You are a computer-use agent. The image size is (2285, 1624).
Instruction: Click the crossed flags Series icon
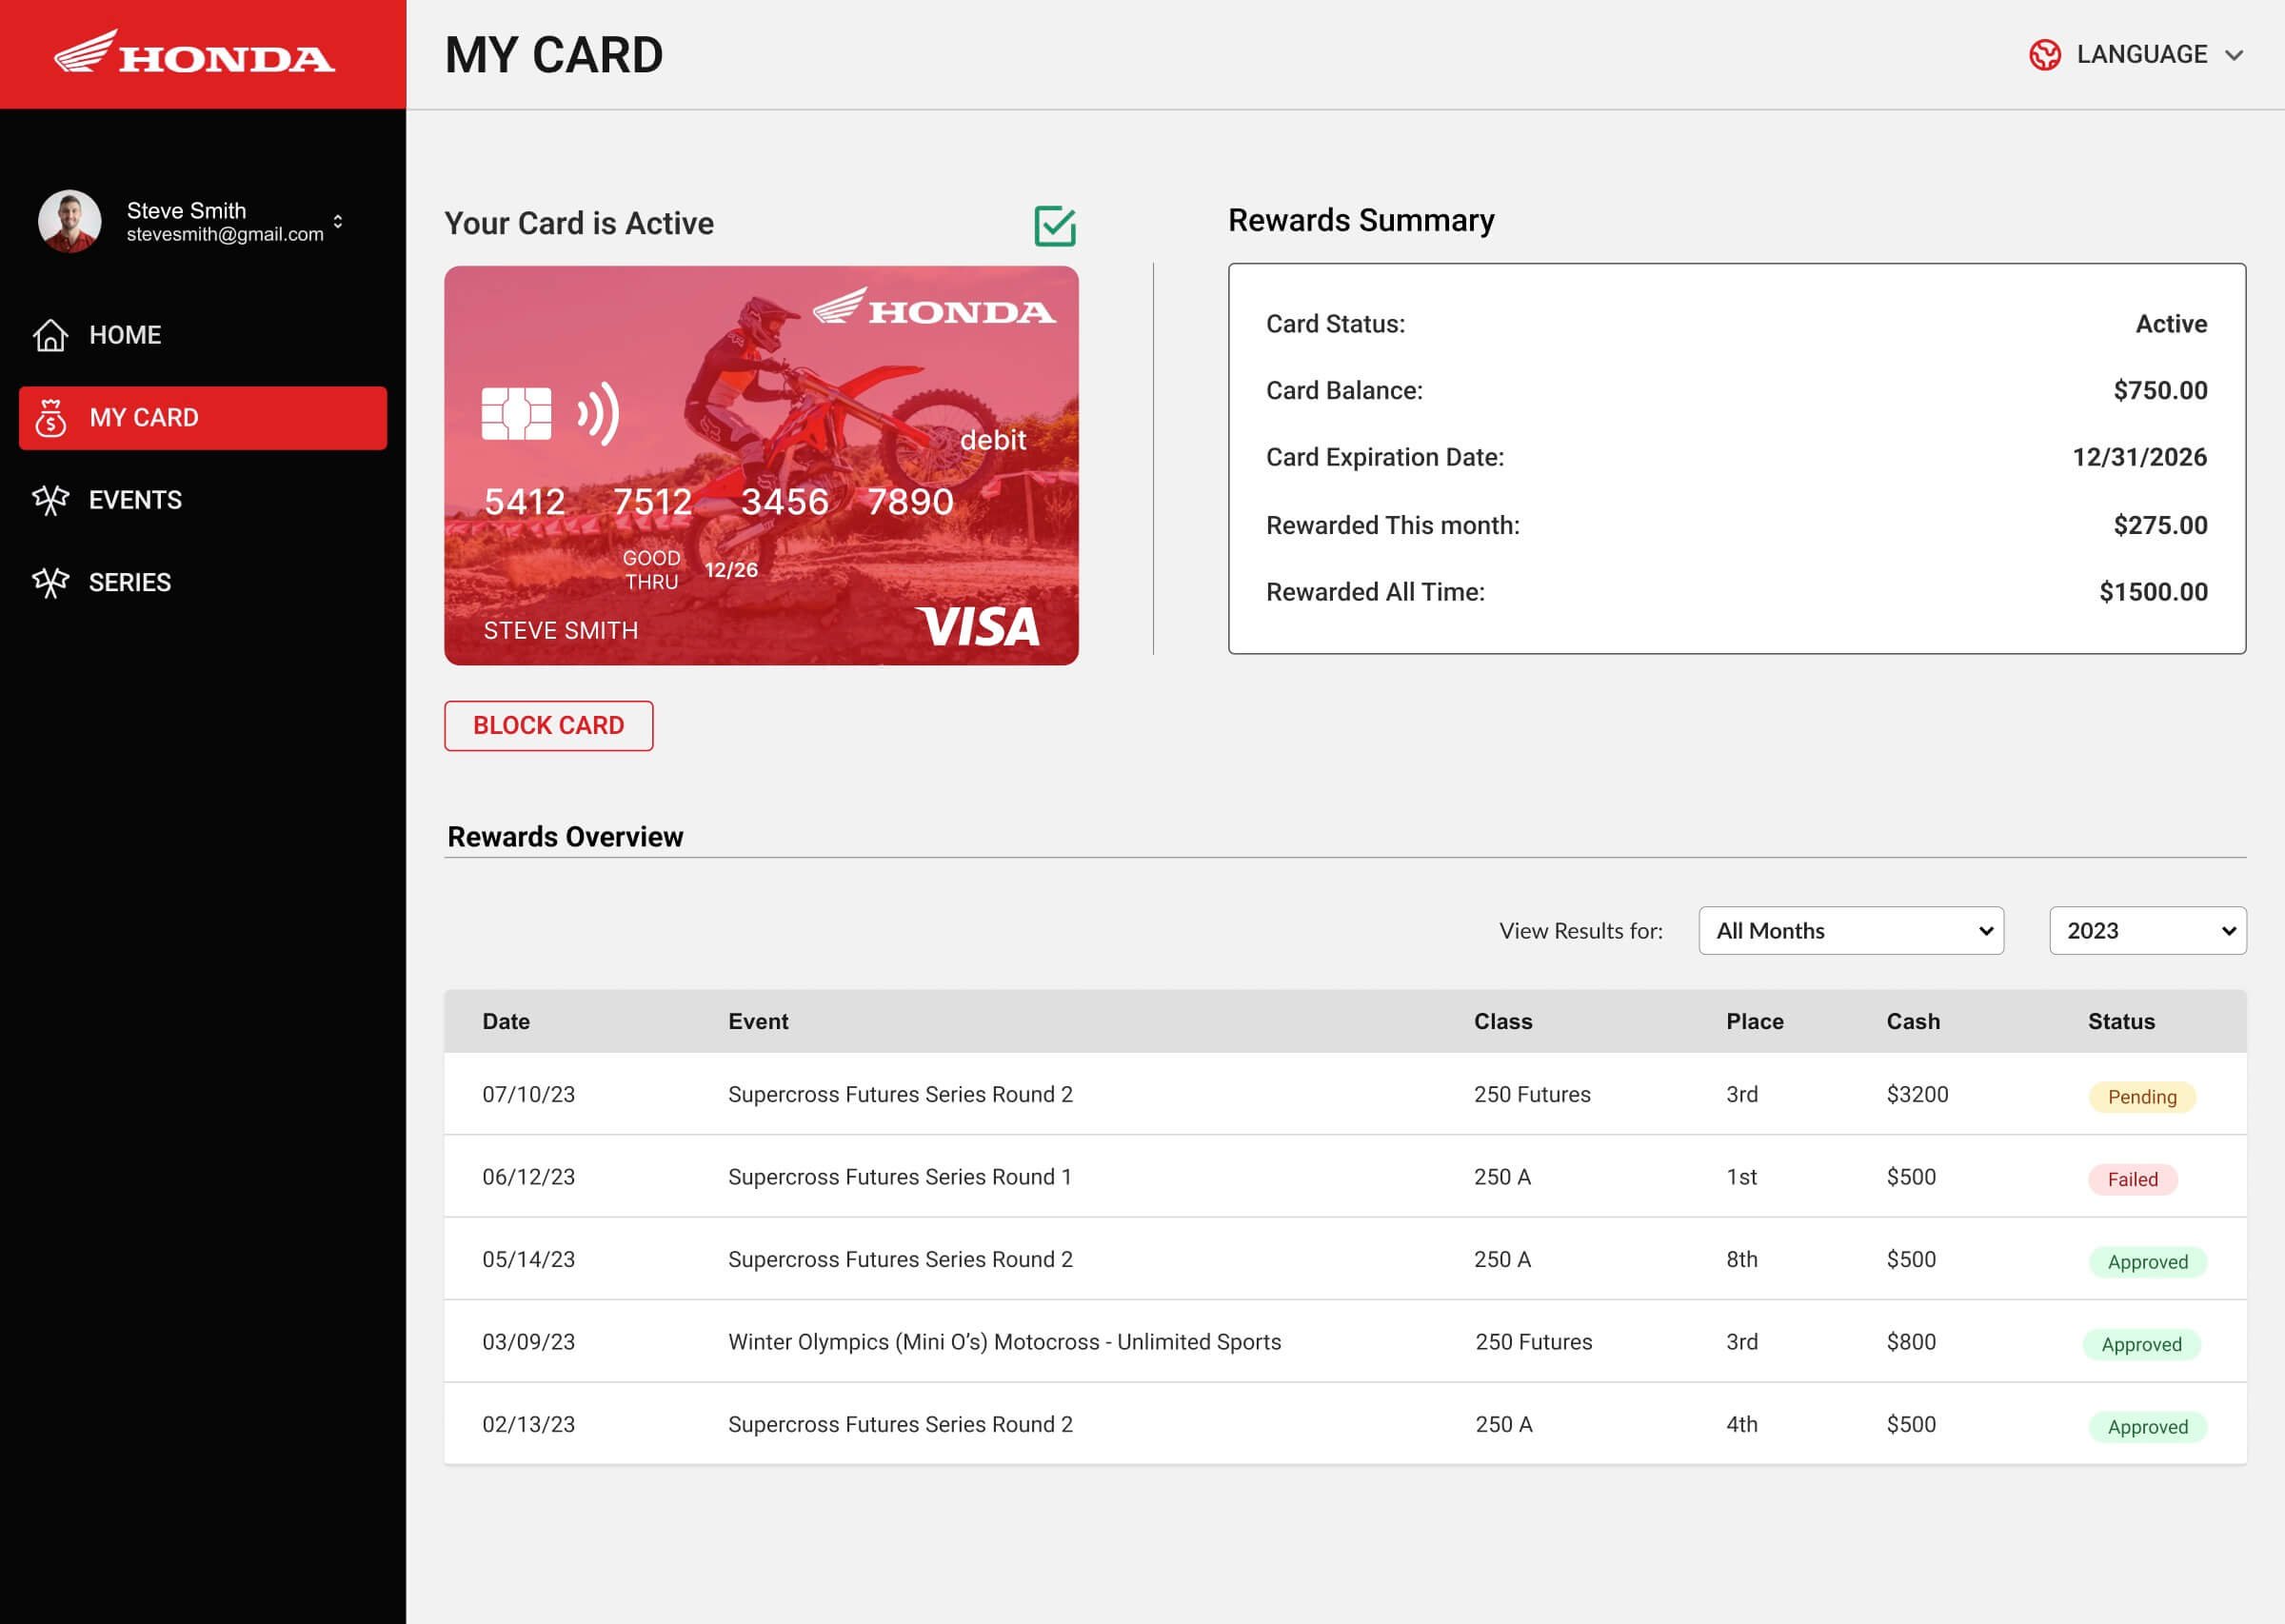pyautogui.click(x=50, y=582)
